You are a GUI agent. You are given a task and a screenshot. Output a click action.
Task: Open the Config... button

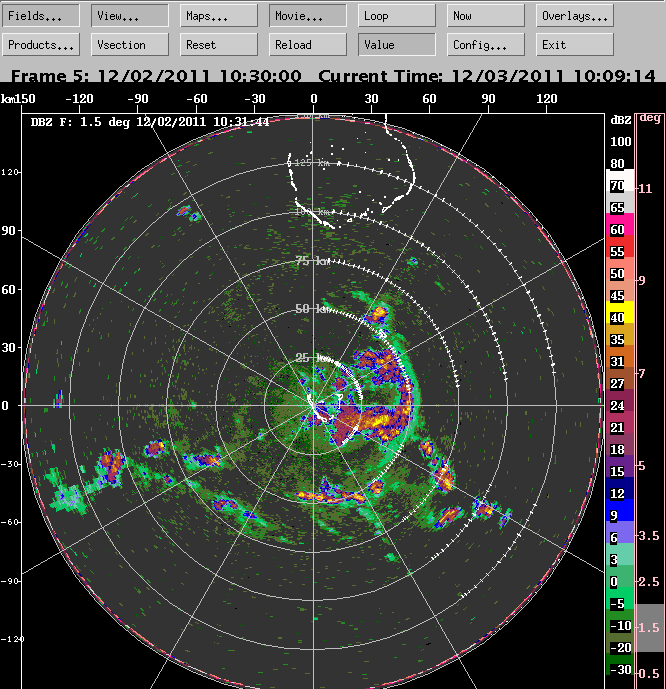pos(486,45)
